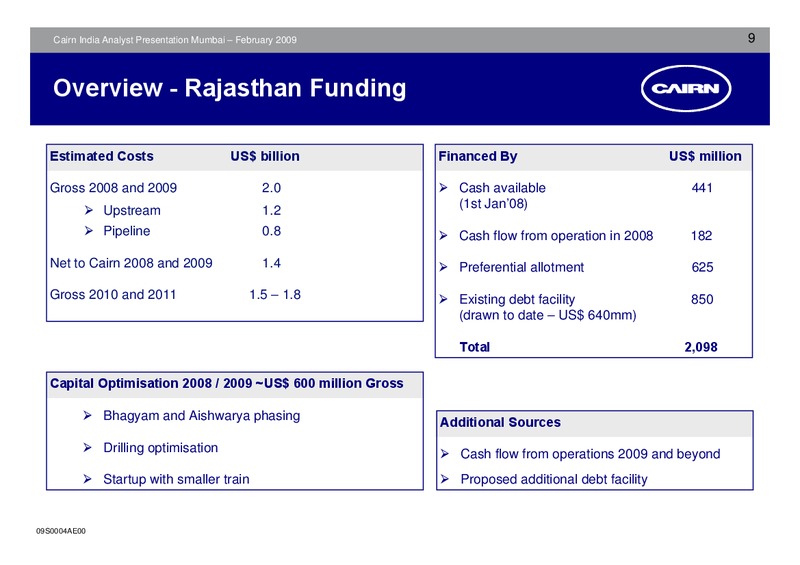This screenshot has height=565, width=800.
Task: Select 'Bhagyam and Aishwarya phasing' text
Action: click(x=202, y=415)
